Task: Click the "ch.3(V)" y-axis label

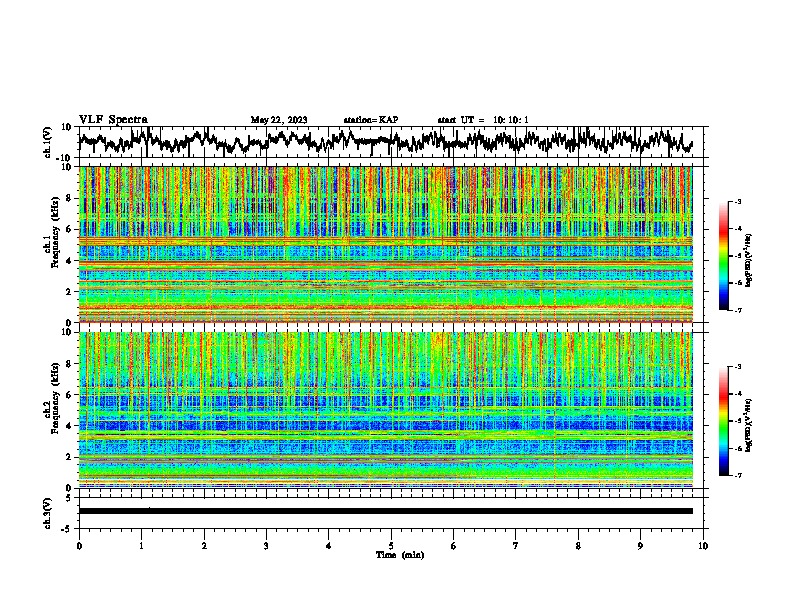Action: 48,513
